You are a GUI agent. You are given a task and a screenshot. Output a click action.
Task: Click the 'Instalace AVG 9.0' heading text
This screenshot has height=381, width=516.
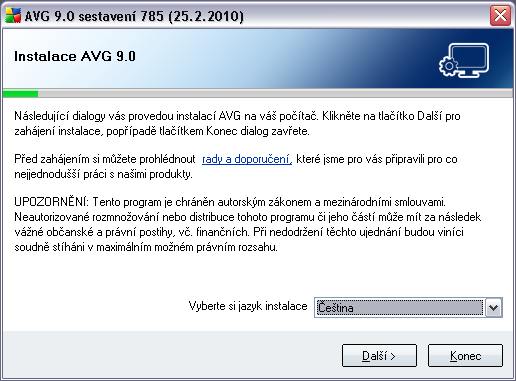coord(75,56)
